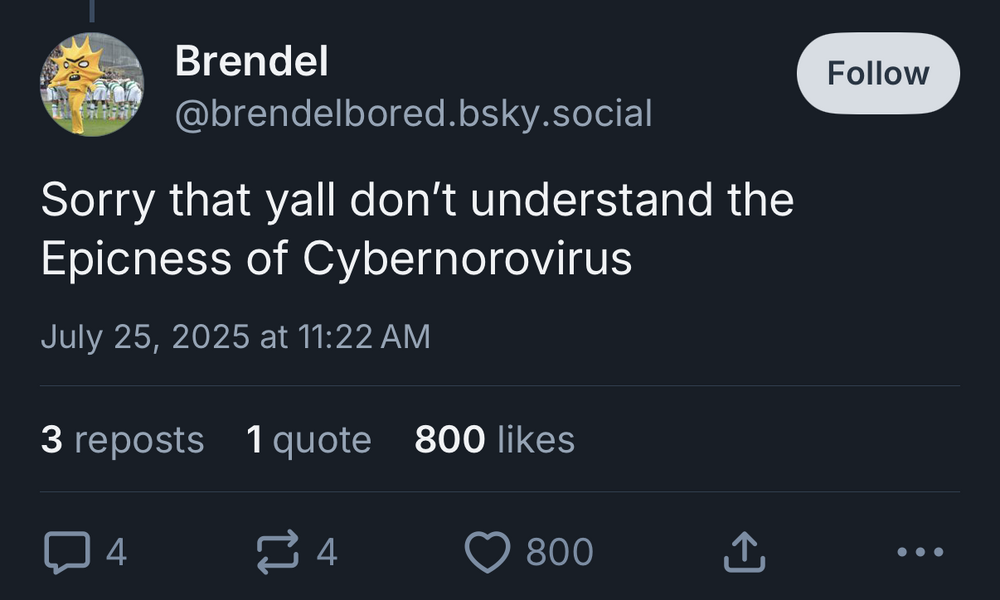Click the thread line above the avatar
1000x600 pixels.
pyautogui.click(x=92, y=10)
